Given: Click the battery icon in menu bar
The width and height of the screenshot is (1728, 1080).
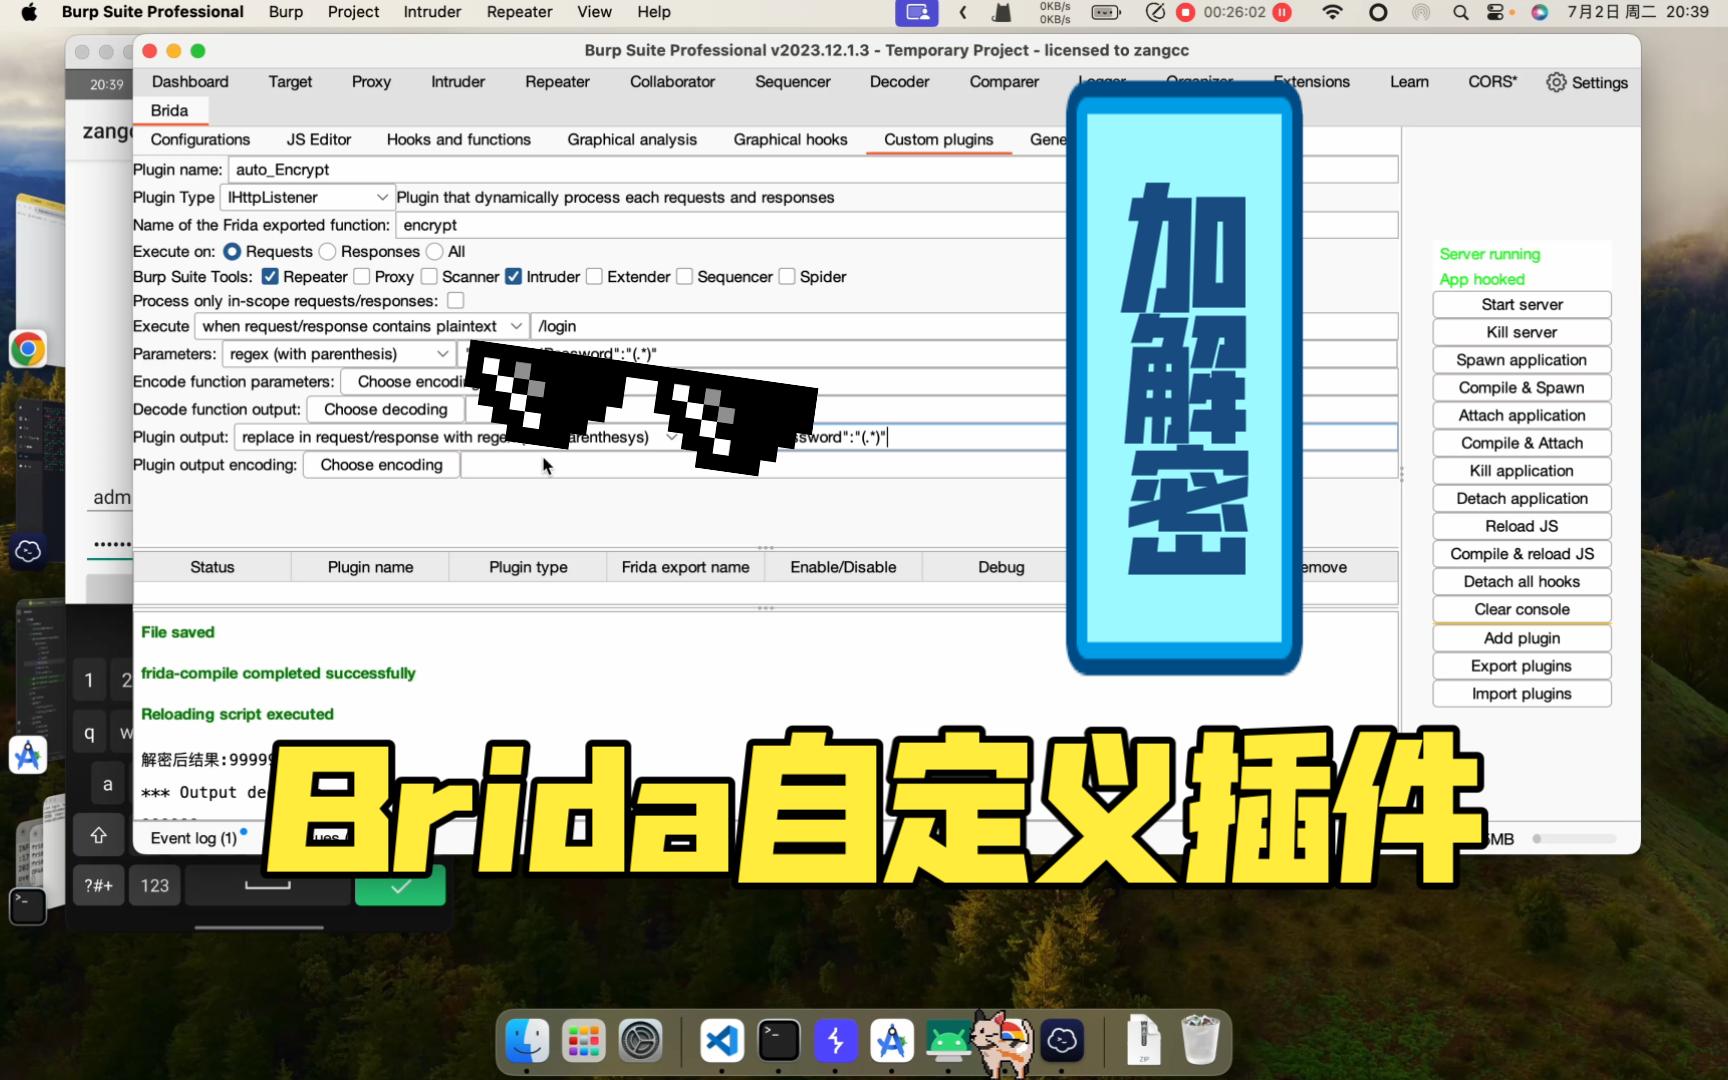Looking at the screenshot, I should tap(1105, 12).
